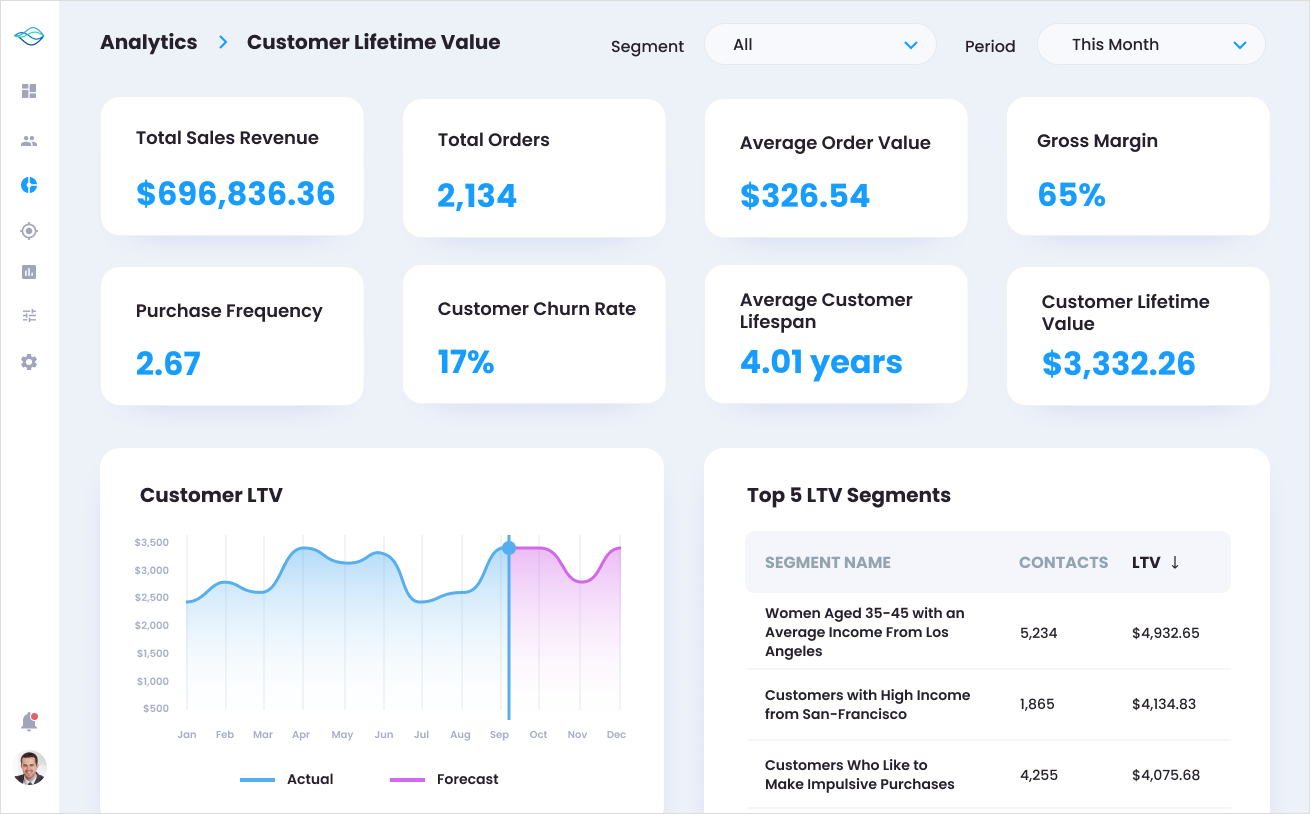Click the Segment Name column header

827,562
